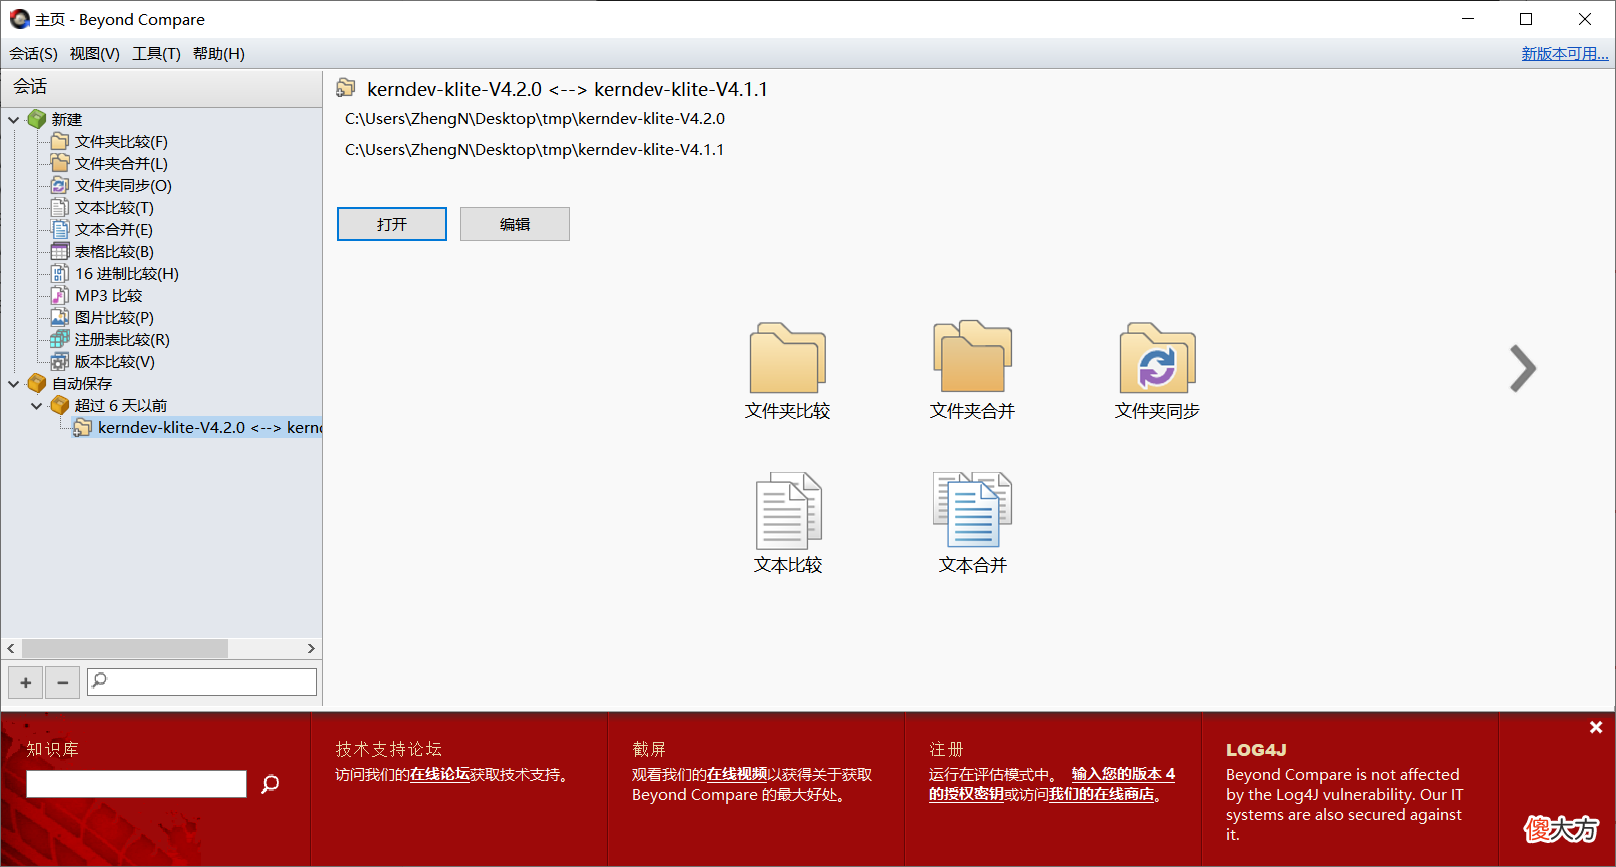This screenshot has height=867, width=1616.
Task: Select 文件夹比较(F) in the sessions tree
Action: pos(121,142)
